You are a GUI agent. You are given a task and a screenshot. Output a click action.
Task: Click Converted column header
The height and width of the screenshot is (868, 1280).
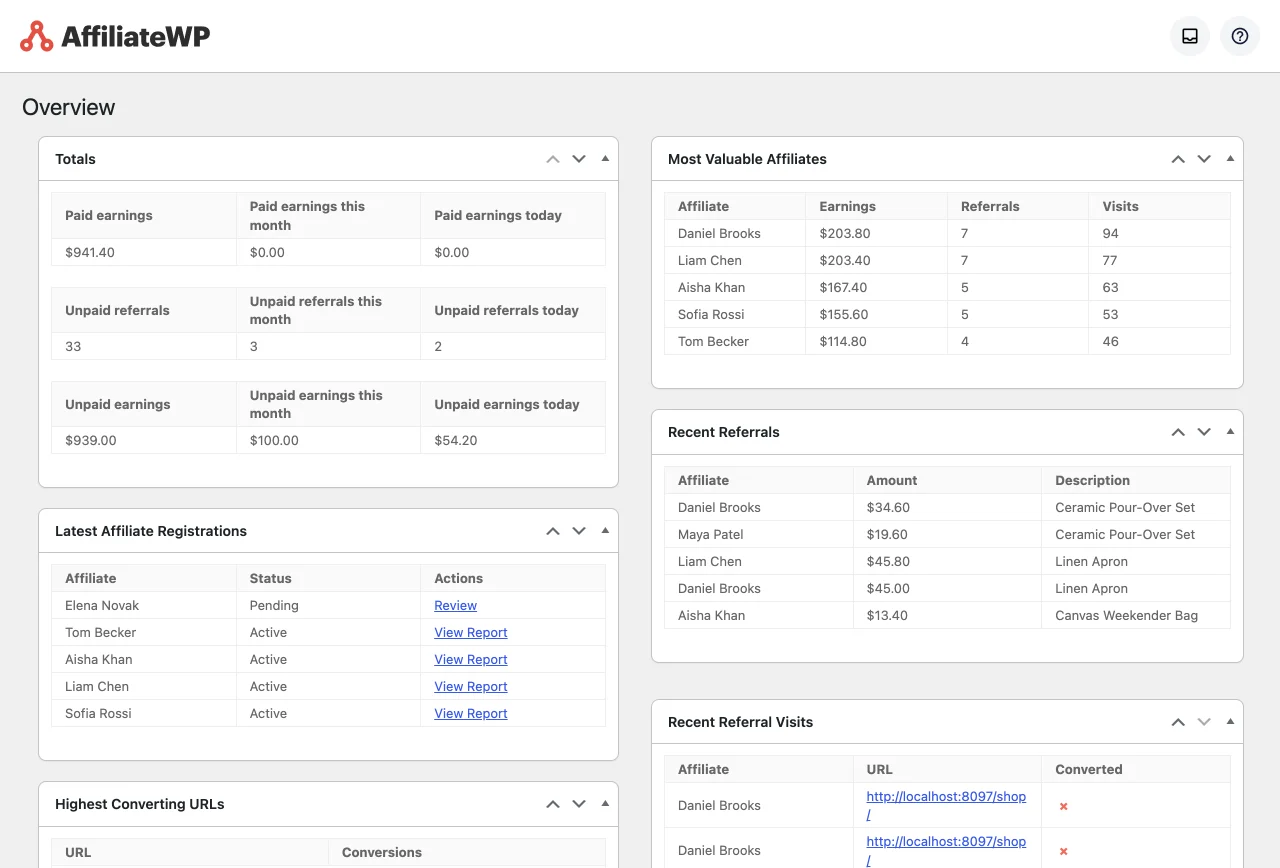(1089, 769)
